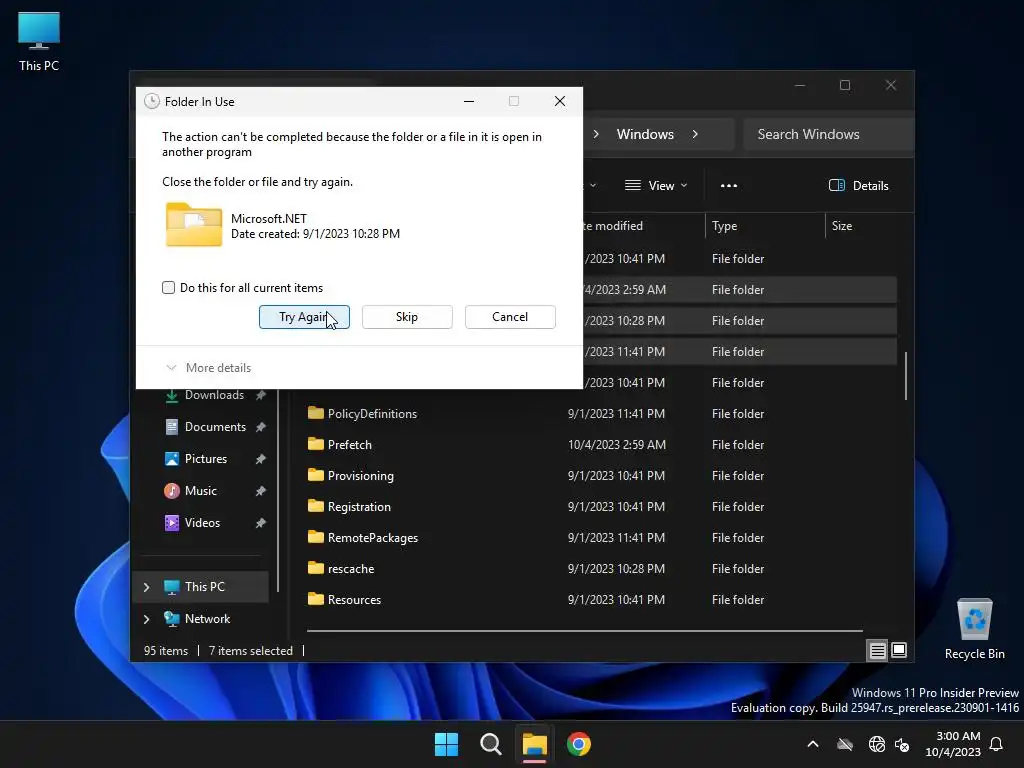Image resolution: width=1024 pixels, height=768 pixels.
Task: Click the vertical scrollbar in file list
Action: 906,376
